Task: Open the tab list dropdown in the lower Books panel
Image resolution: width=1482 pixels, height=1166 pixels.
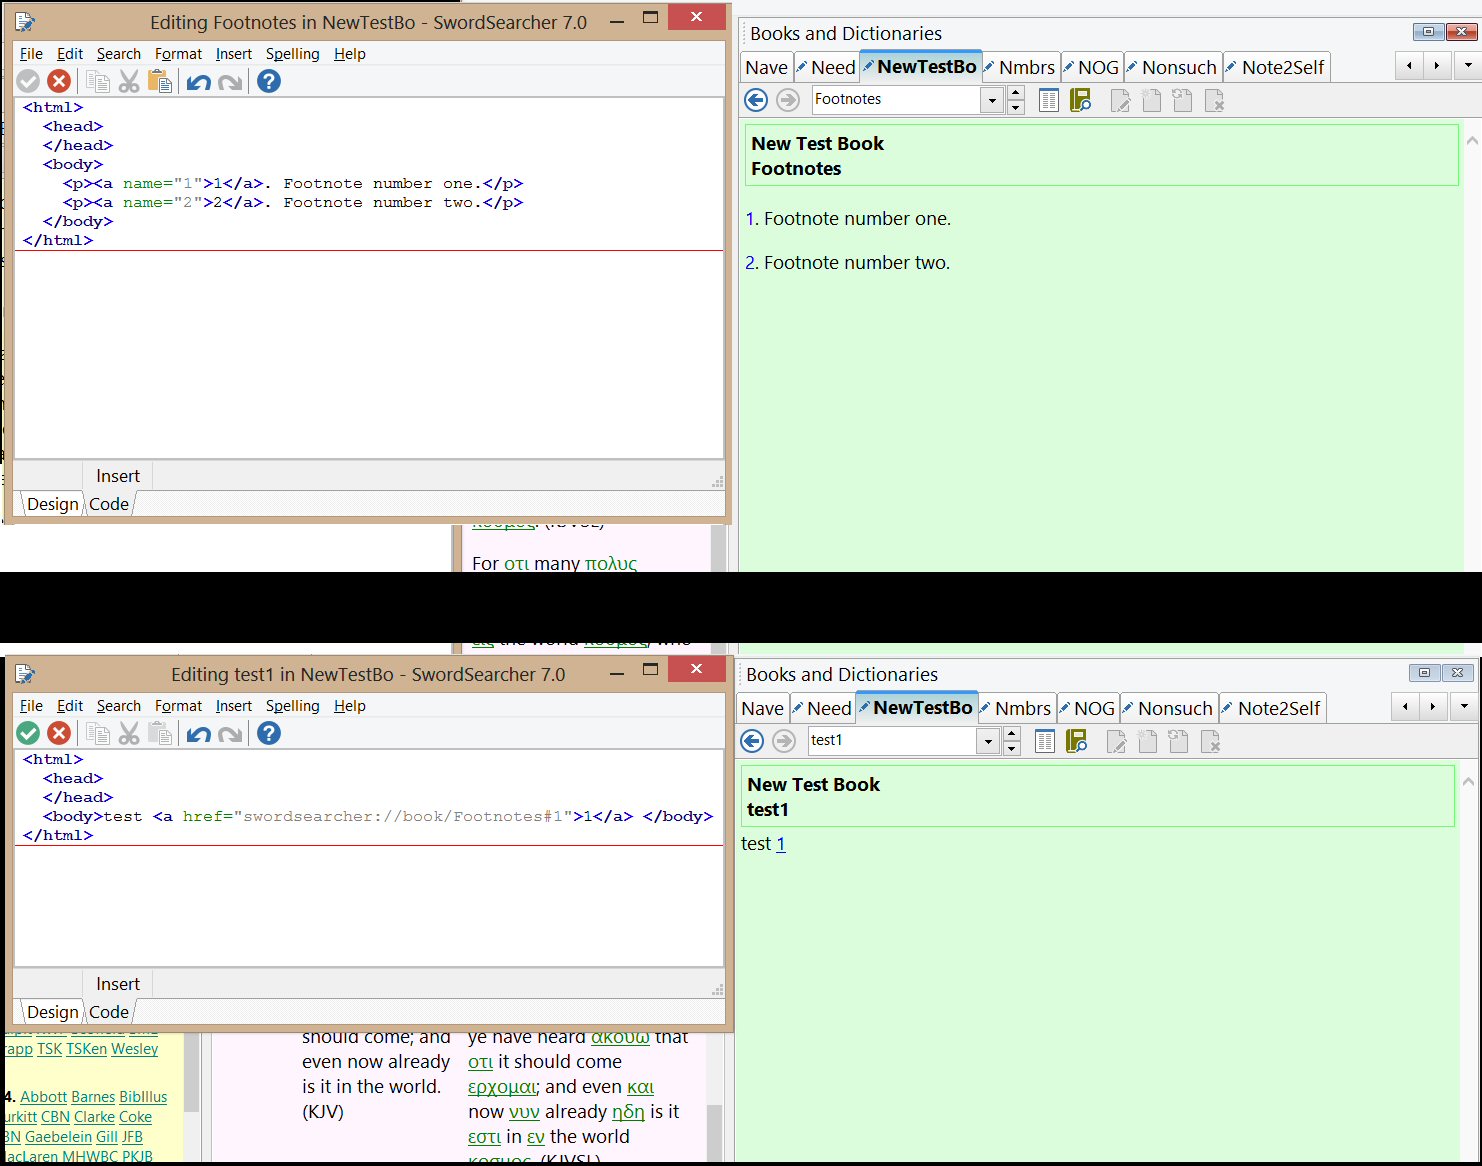Action: (1463, 707)
